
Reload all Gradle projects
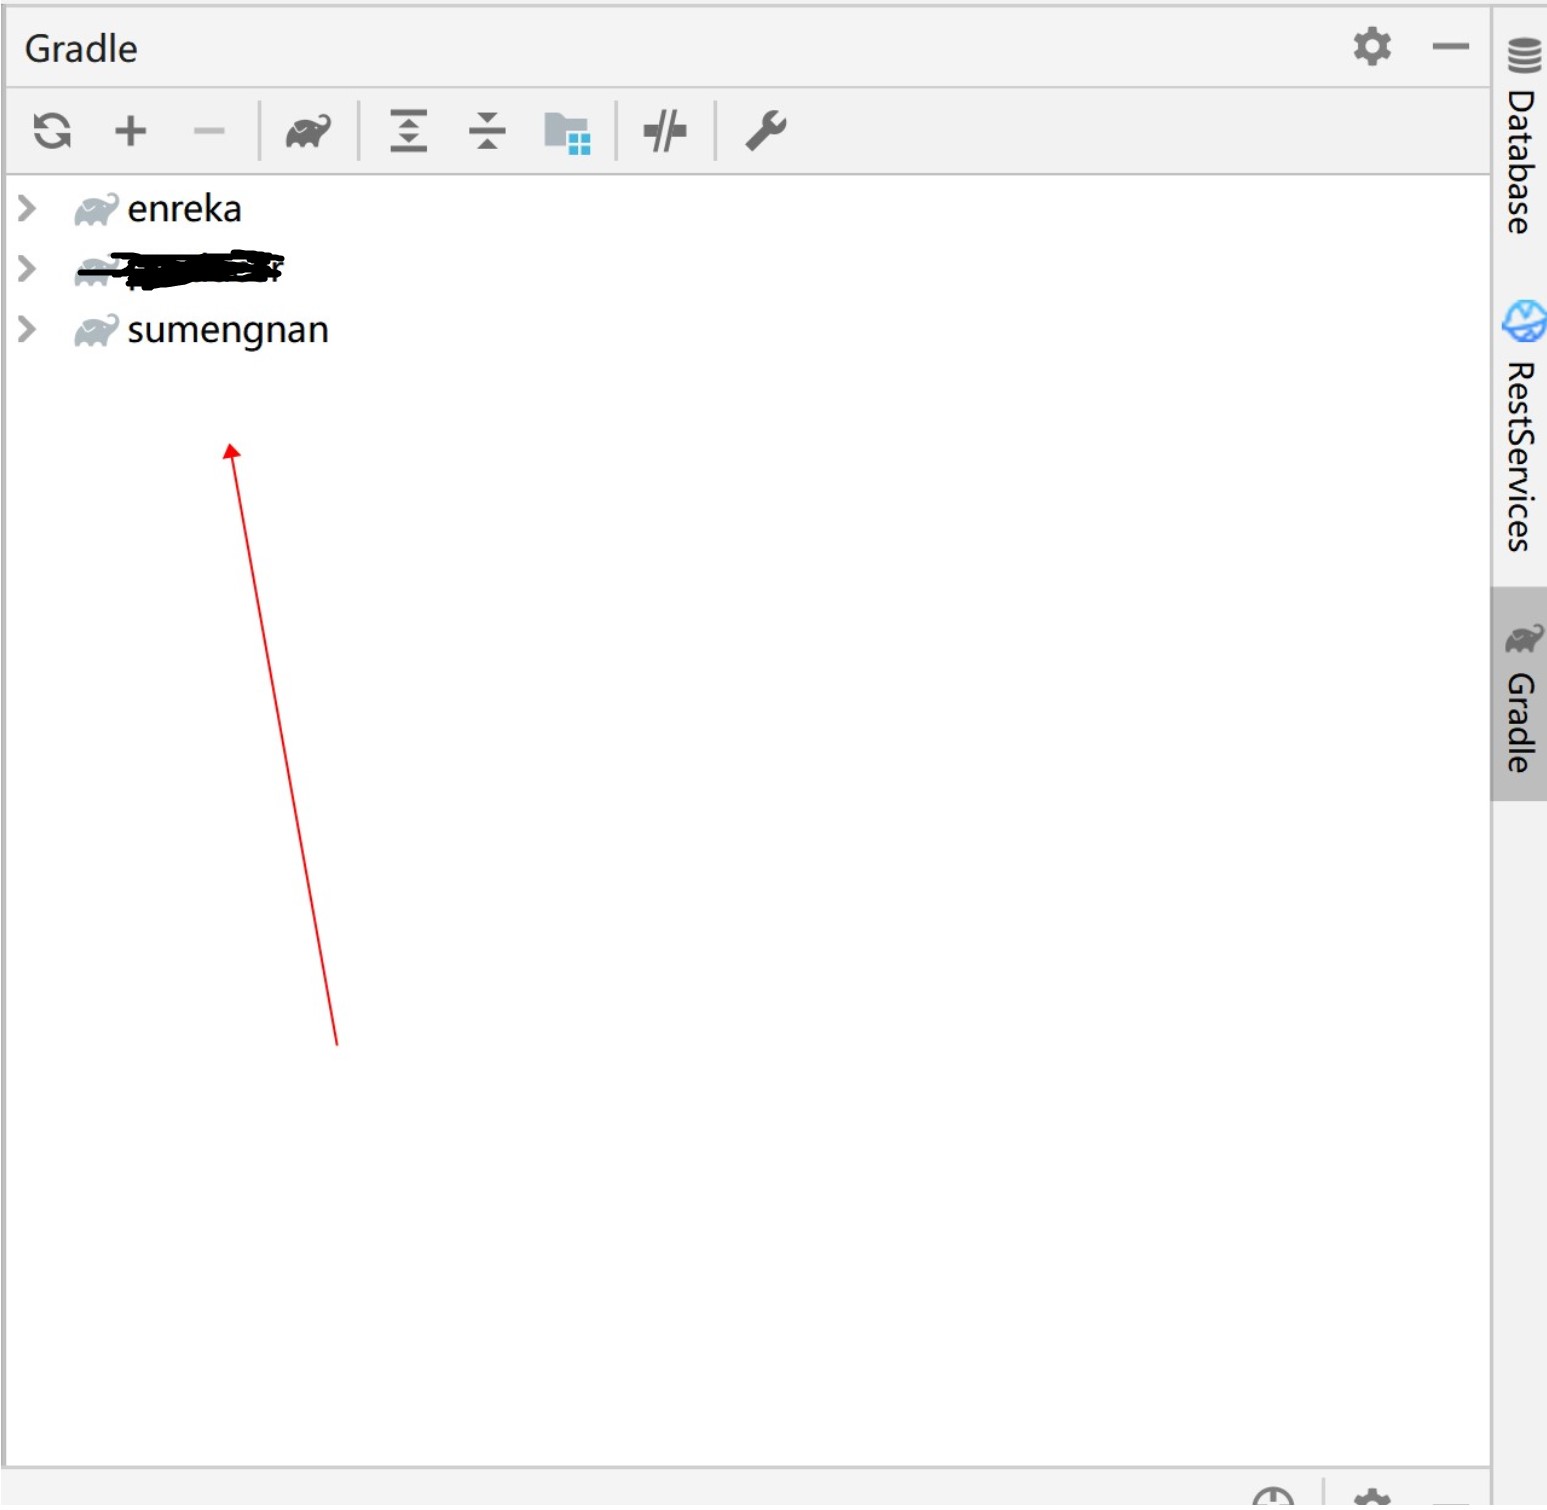[x=52, y=131]
